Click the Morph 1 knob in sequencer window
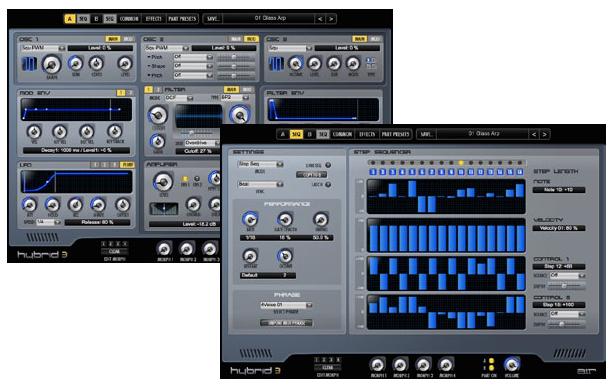Screen dimensions: 610x390 (x=377, y=365)
